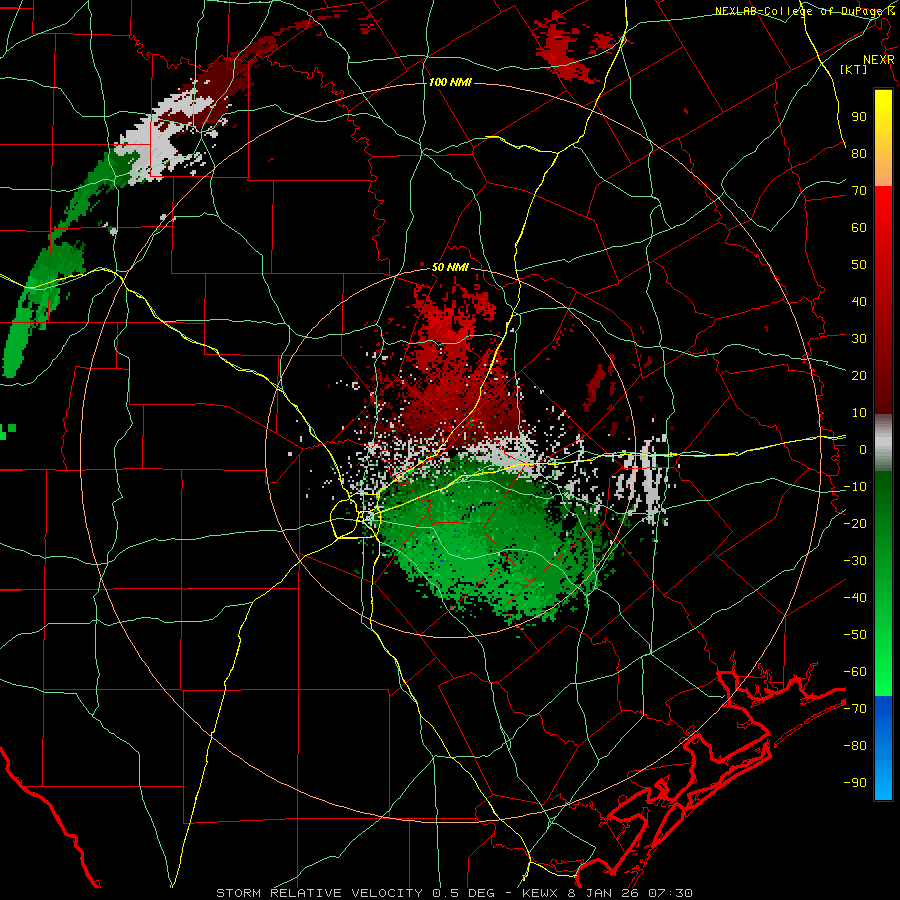Viewport: 900px width, 900px height.
Task: Click the positive 30 knot scale label
Action: point(859,339)
